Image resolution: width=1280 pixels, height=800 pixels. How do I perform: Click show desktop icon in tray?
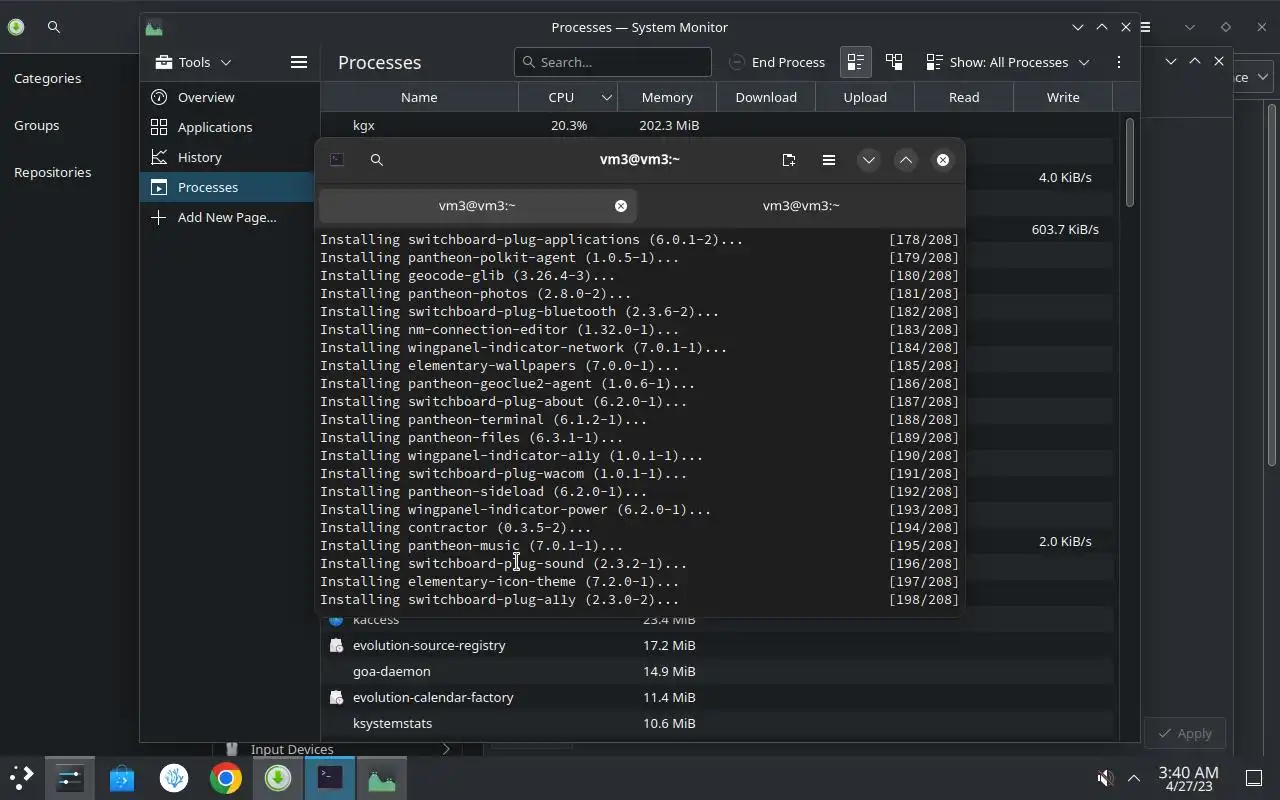point(1253,778)
